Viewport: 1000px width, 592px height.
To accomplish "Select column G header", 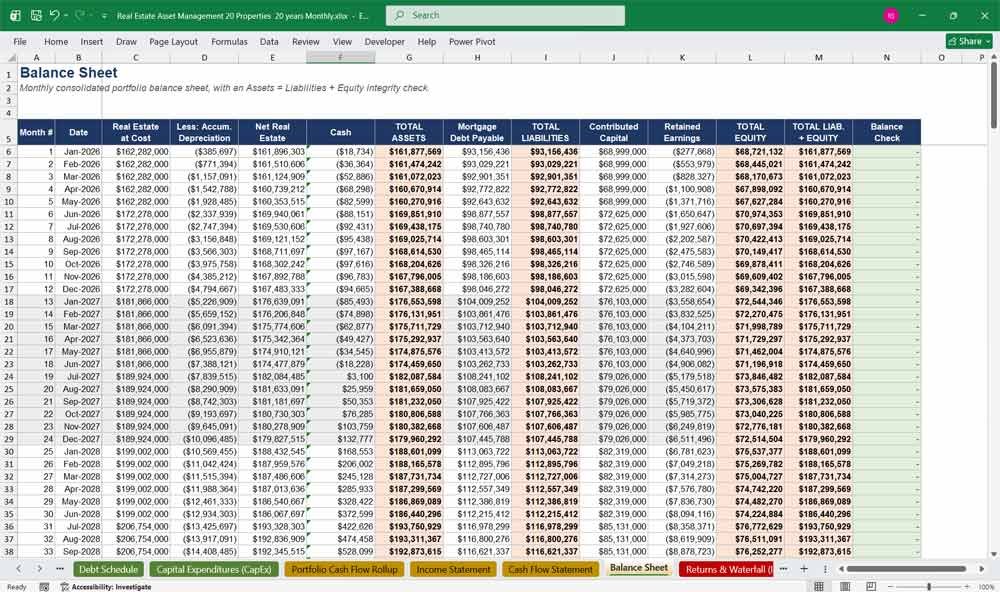I will (x=409, y=57).
